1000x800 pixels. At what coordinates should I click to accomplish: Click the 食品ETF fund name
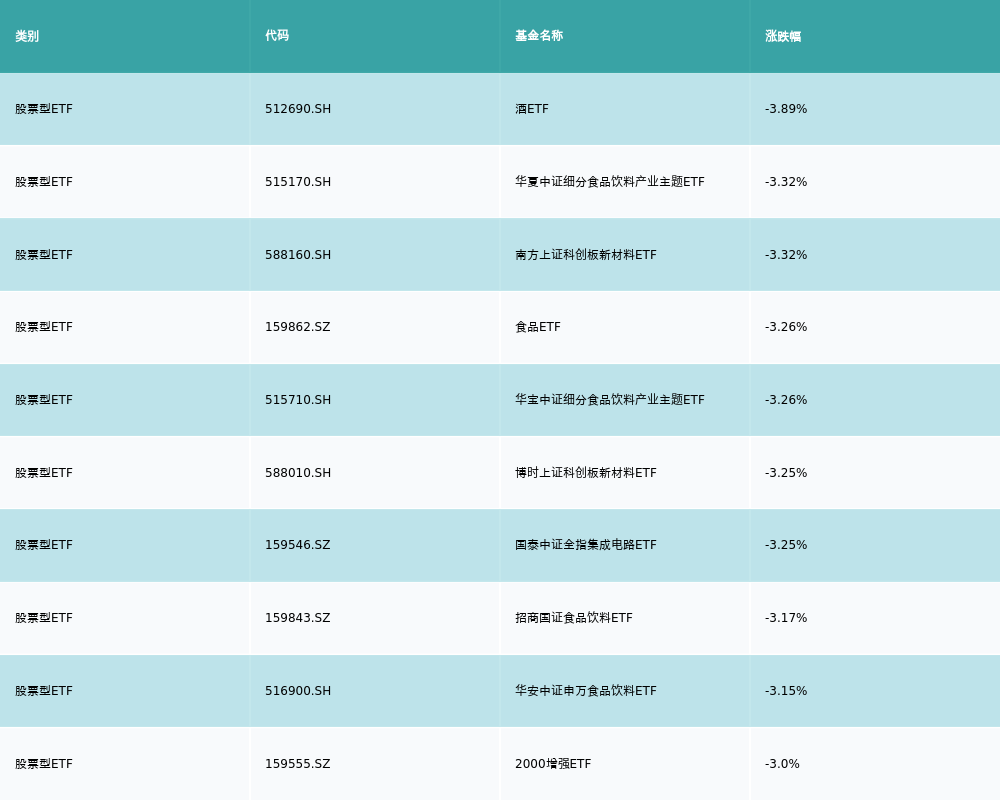click(538, 327)
